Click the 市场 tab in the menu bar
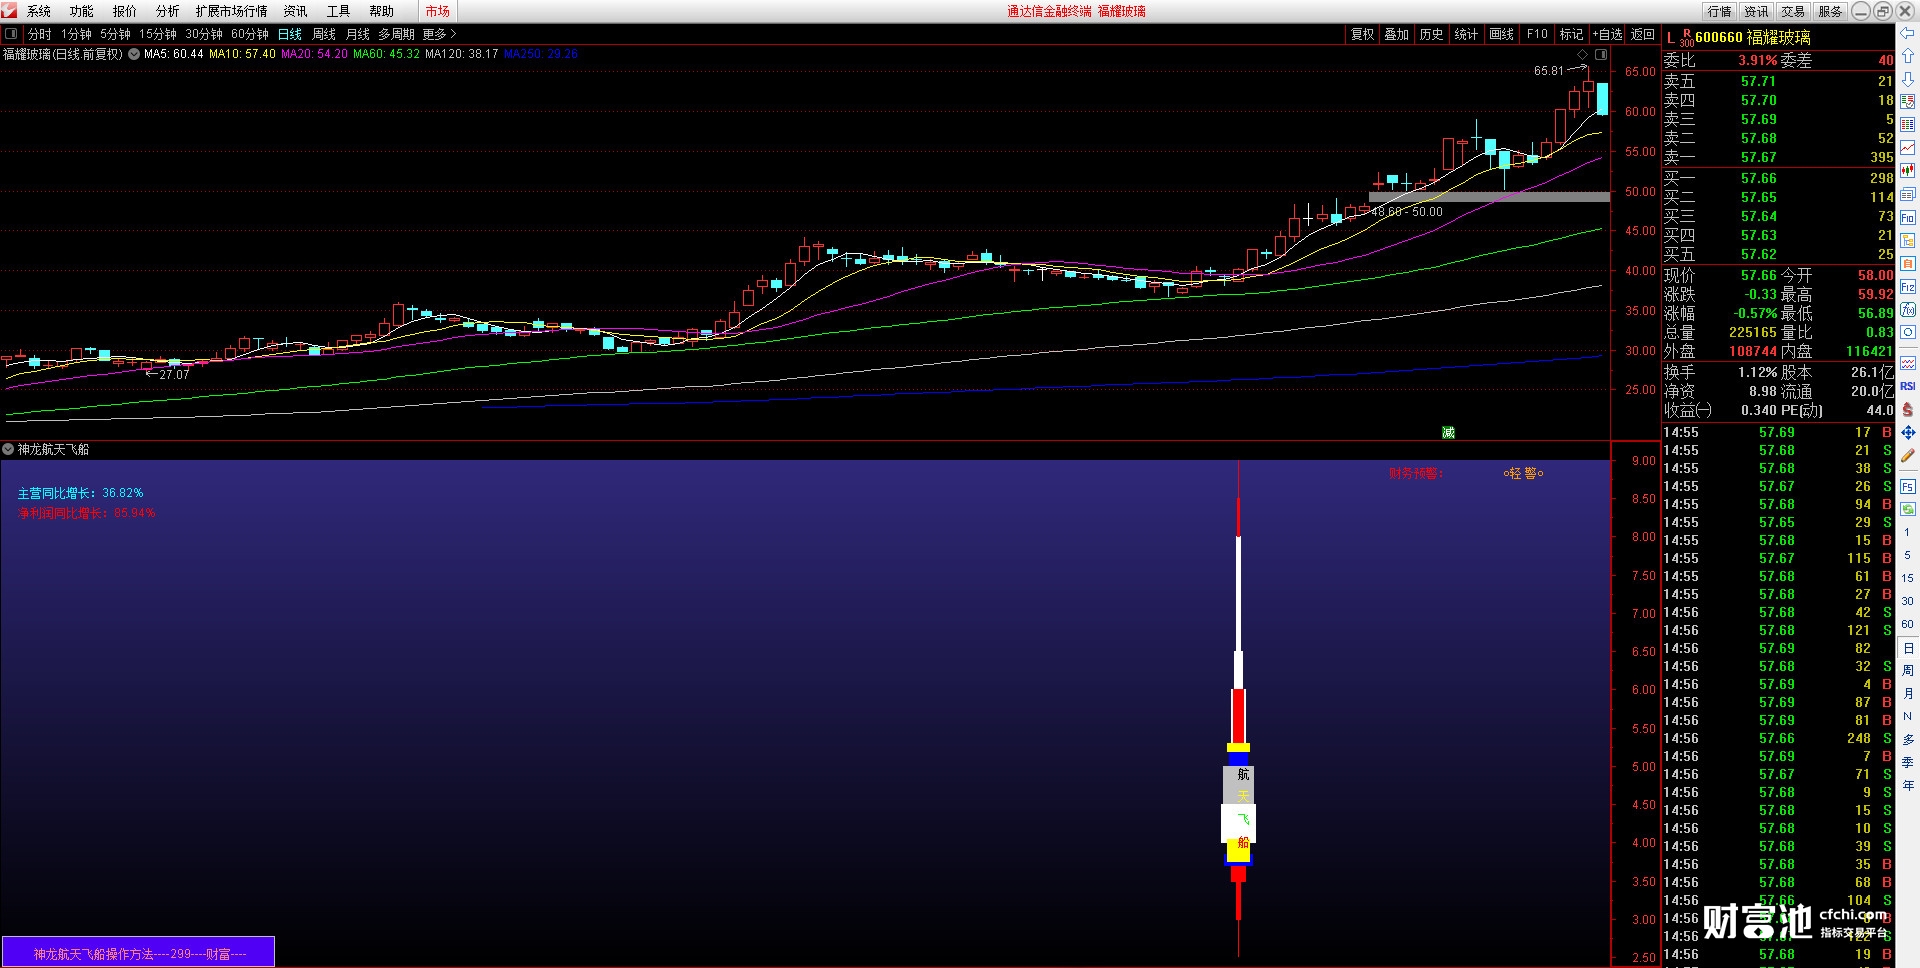 coord(438,11)
